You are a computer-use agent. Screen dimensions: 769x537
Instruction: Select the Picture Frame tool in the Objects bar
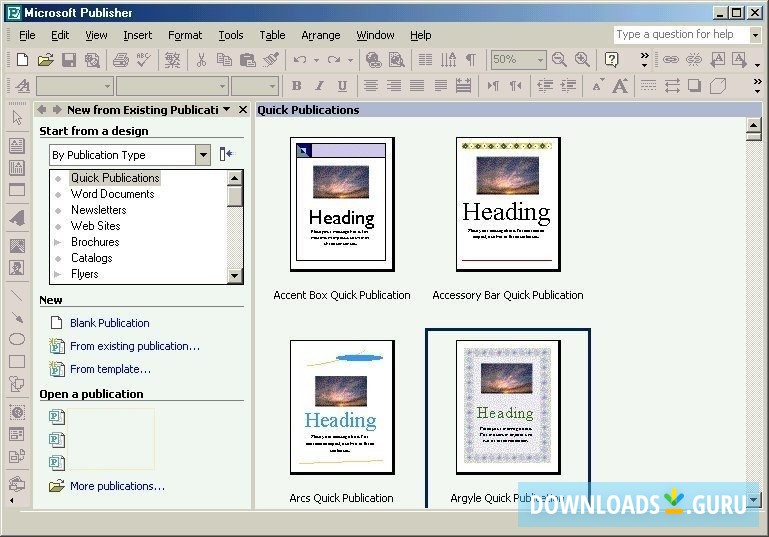click(x=17, y=246)
